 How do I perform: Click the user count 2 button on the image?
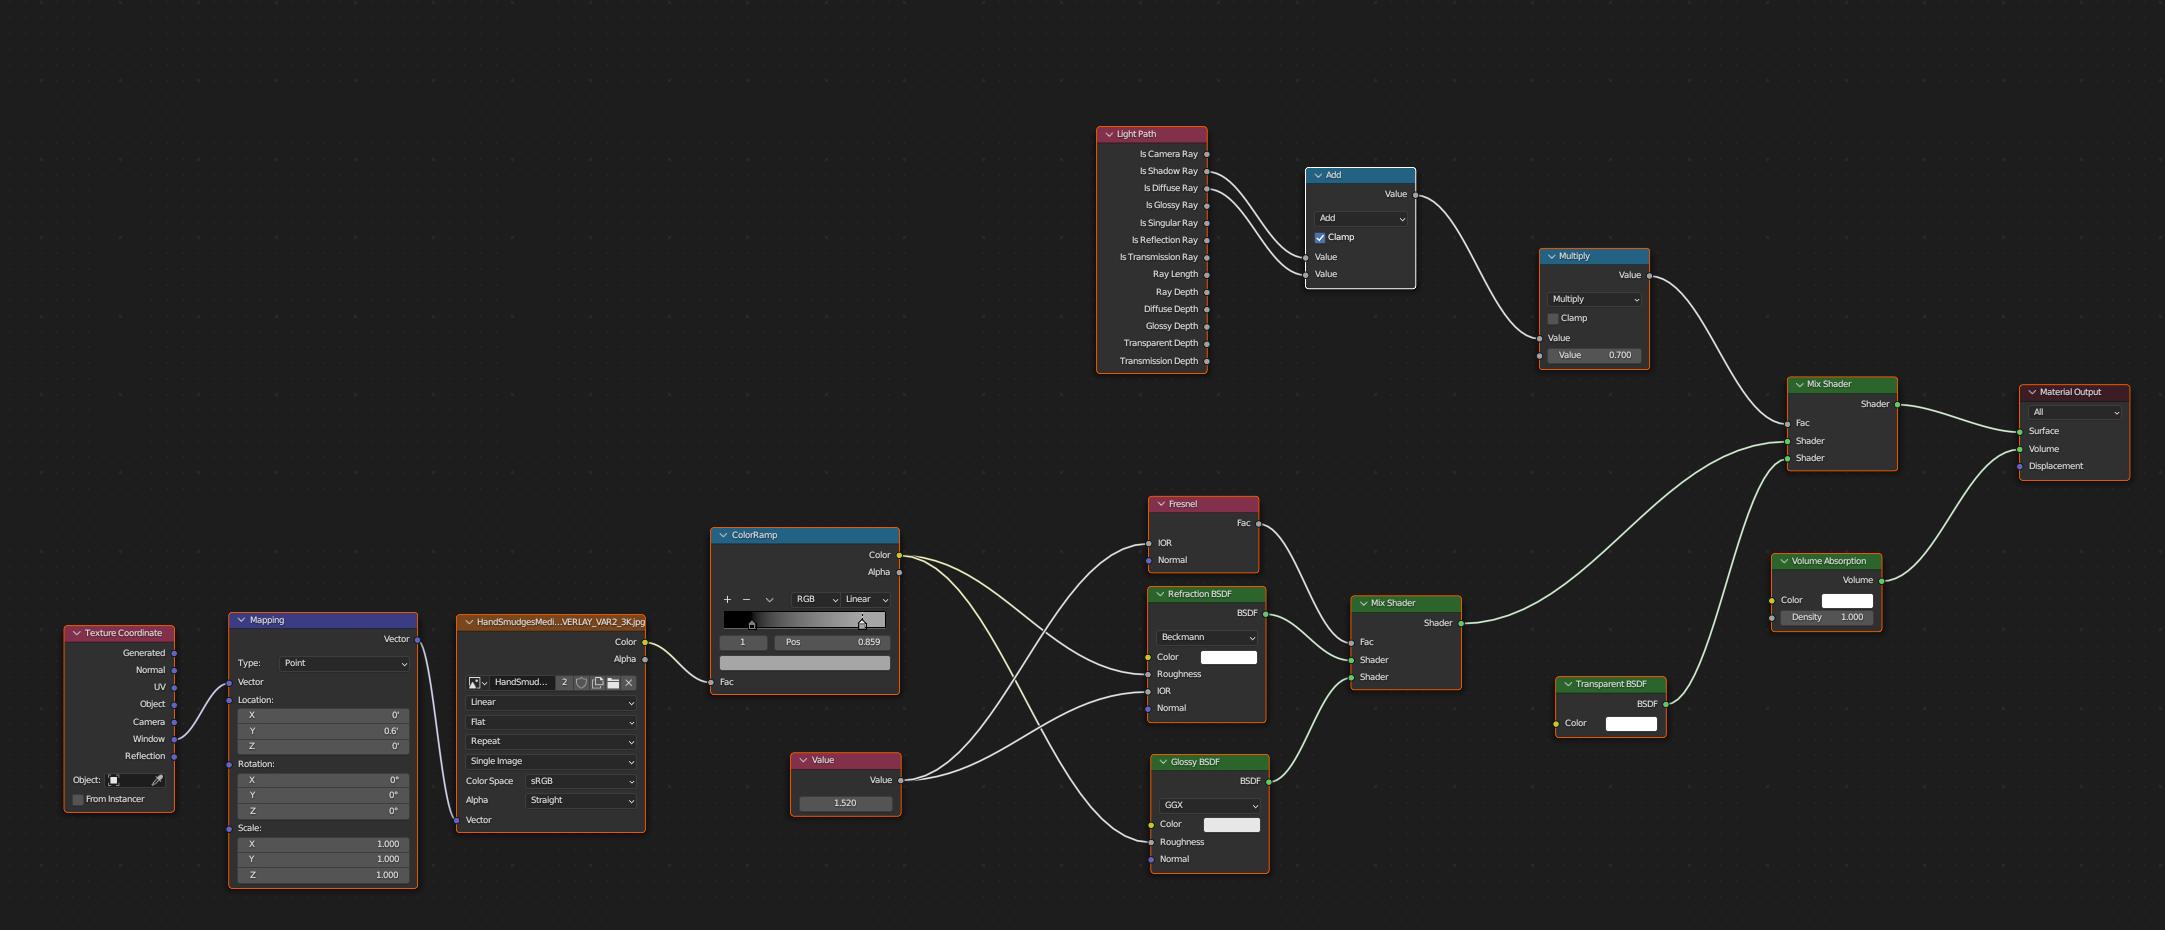[564, 683]
